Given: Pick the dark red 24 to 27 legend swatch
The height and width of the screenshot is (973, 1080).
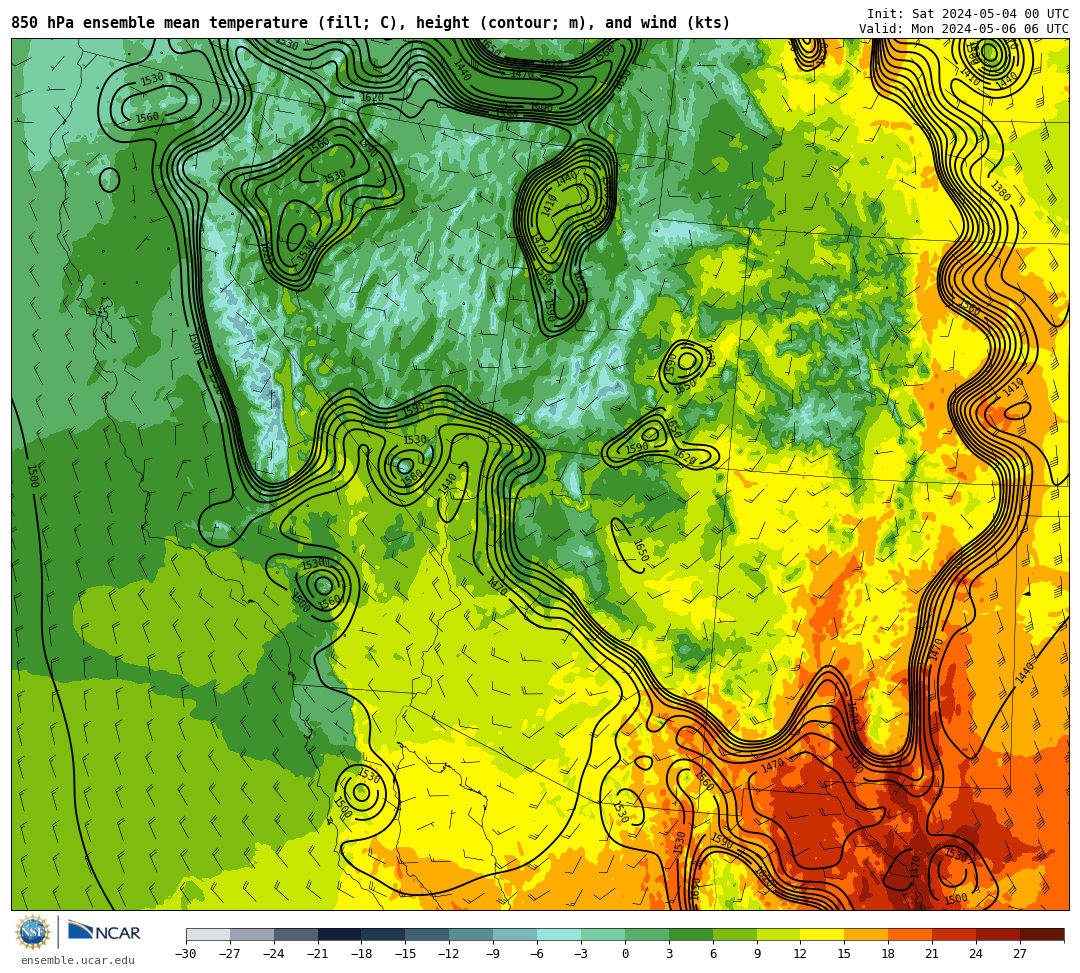Looking at the screenshot, I should tap(998, 934).
